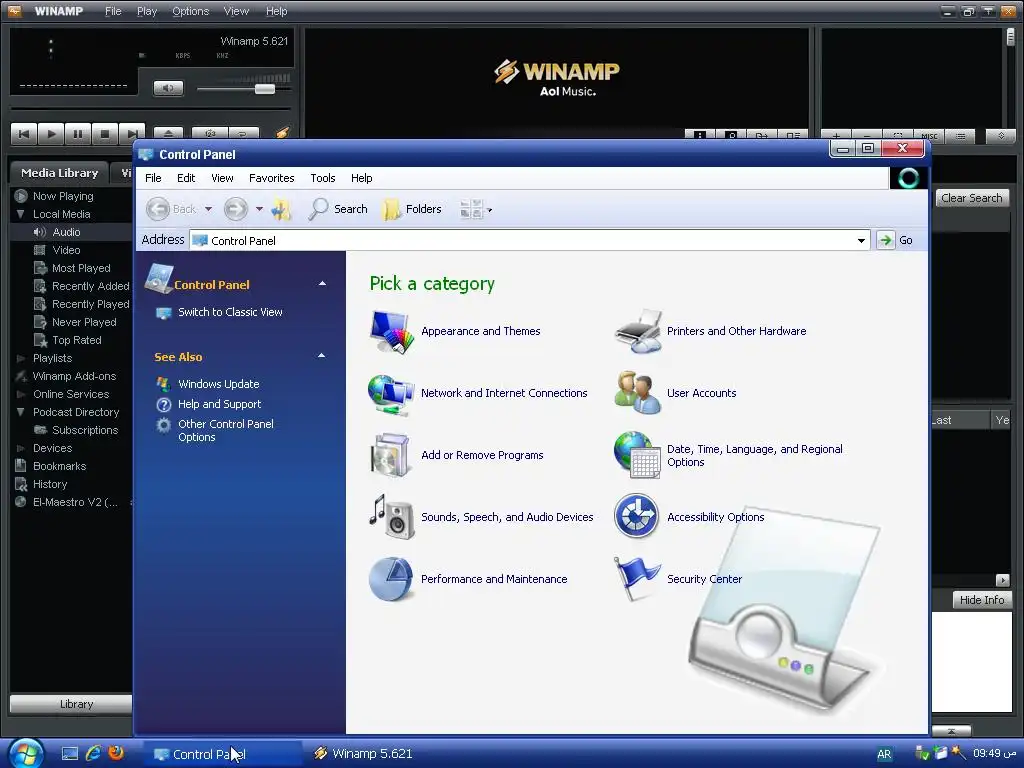Open Network and Internet Connections icon
1024x768 pixels.
coord(391,394)
